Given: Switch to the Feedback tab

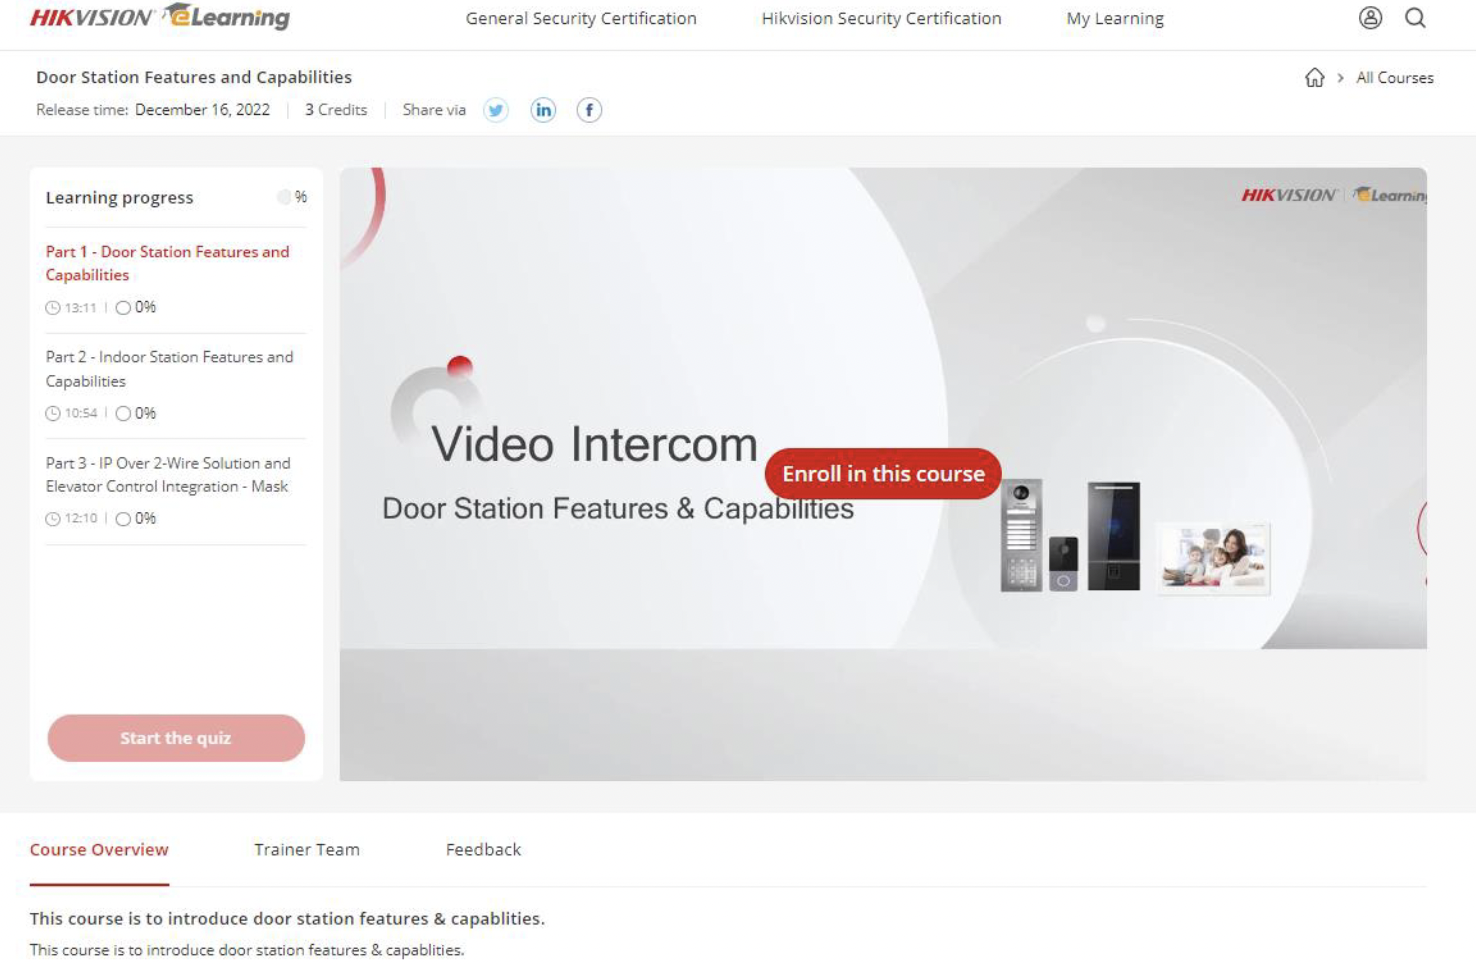Looking at the screenshot, I should pyautogui.click(x=483, y=849).
